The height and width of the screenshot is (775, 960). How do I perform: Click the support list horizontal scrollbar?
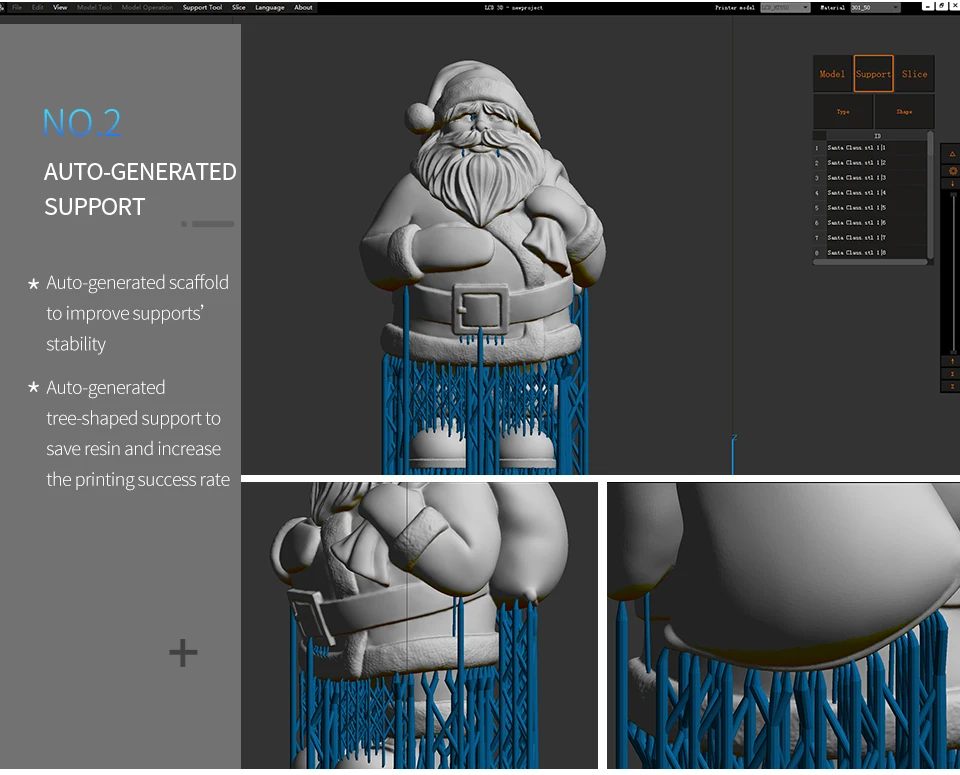tap(869, 262)
